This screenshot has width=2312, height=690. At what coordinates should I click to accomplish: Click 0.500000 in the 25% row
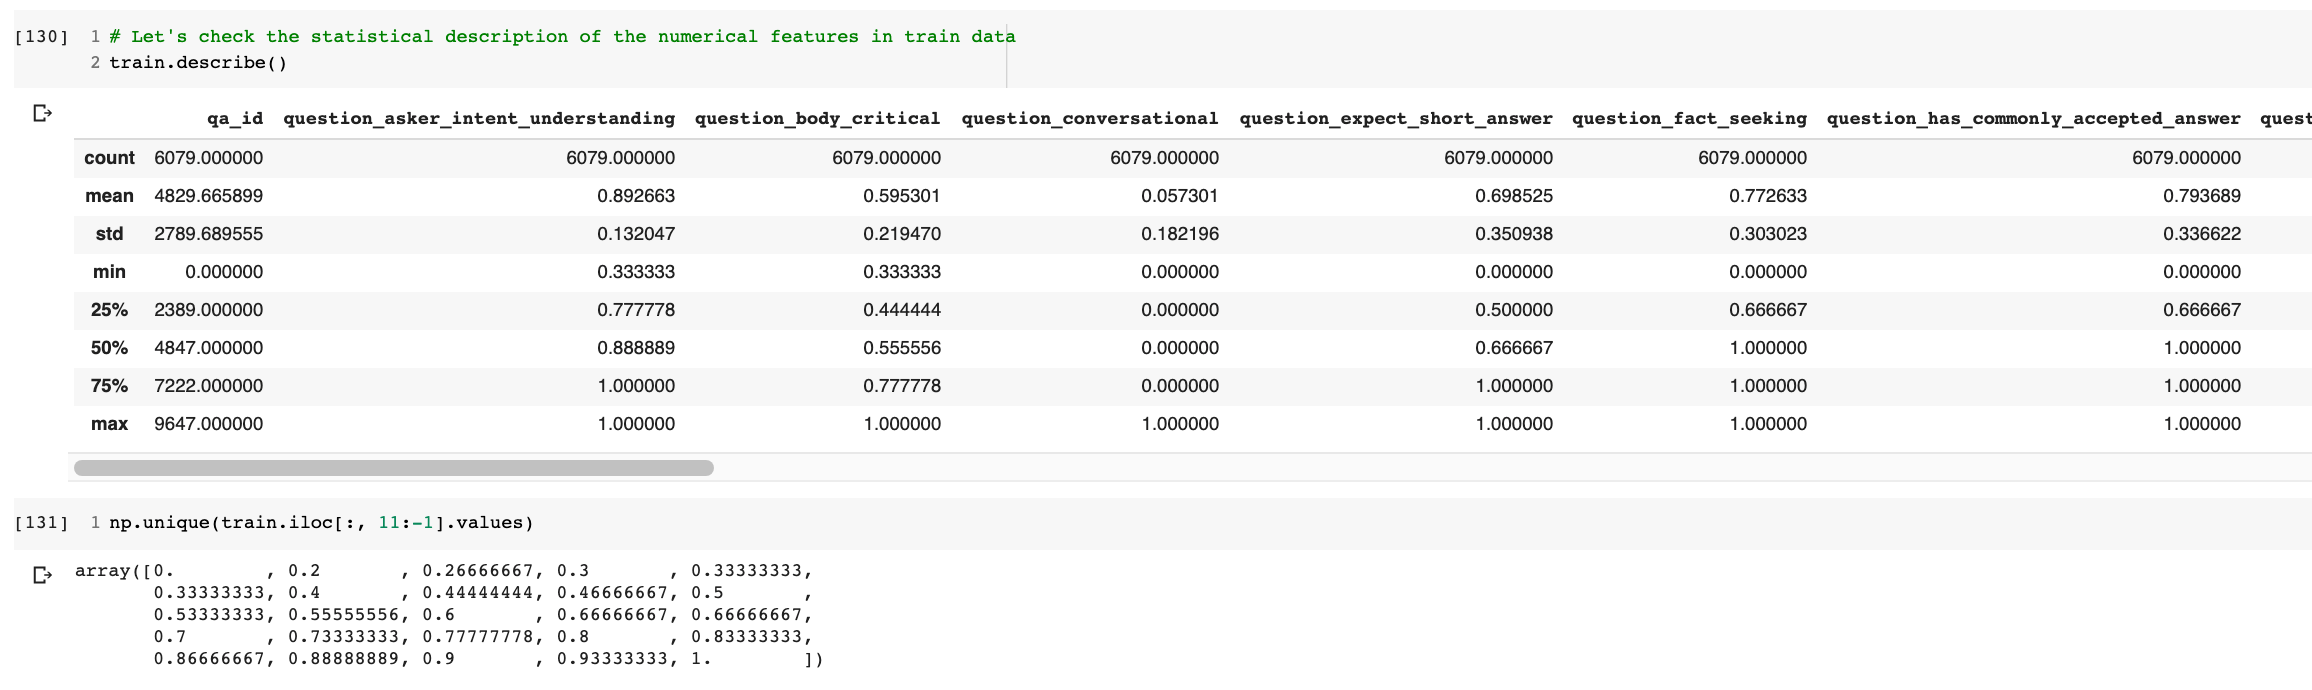pyautogui.click(x=1514, y=310)
